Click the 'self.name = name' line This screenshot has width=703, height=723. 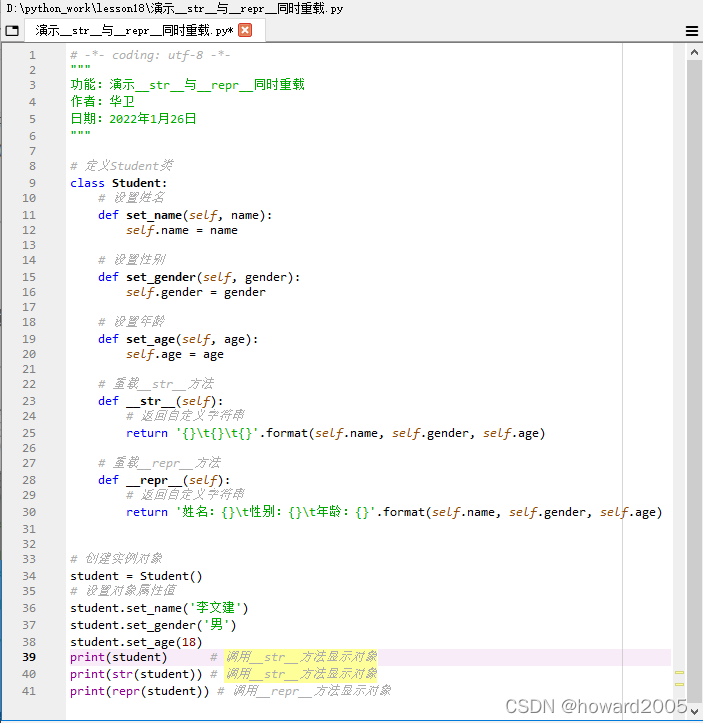point(182,230)
